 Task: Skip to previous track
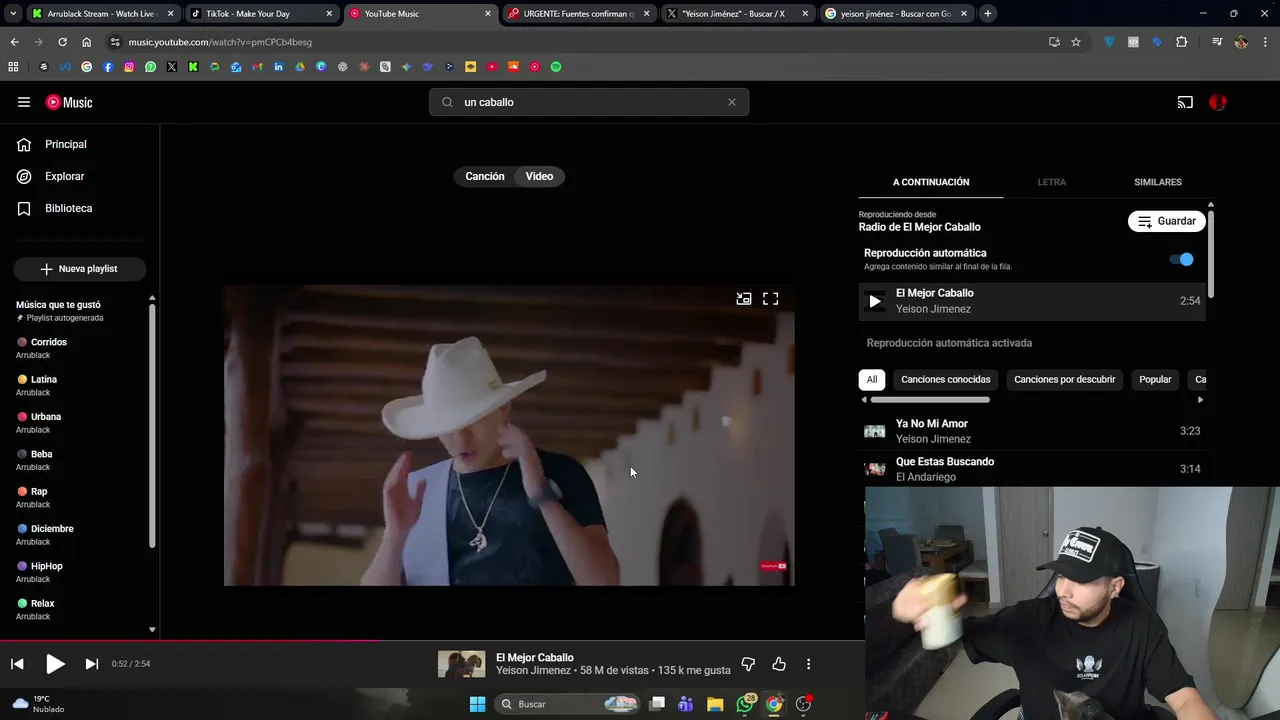pos(17,664)
